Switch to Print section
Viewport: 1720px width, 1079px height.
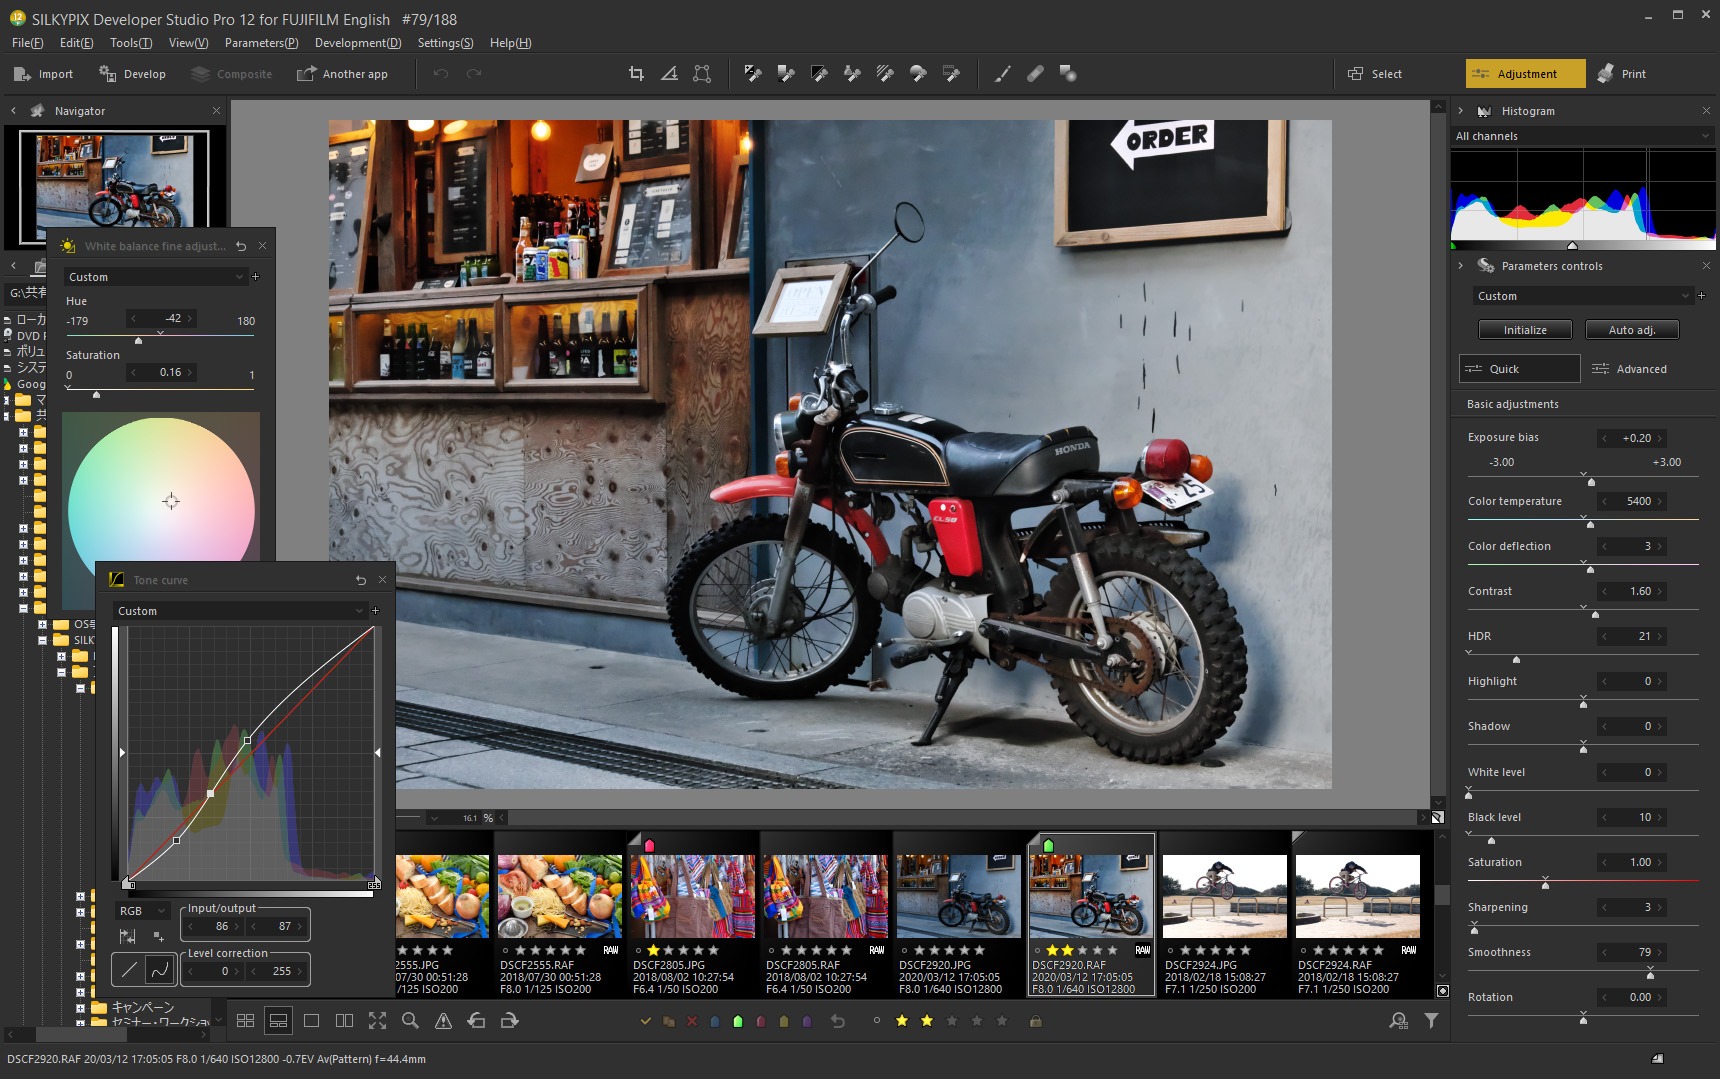click(x=1622, y=74)
